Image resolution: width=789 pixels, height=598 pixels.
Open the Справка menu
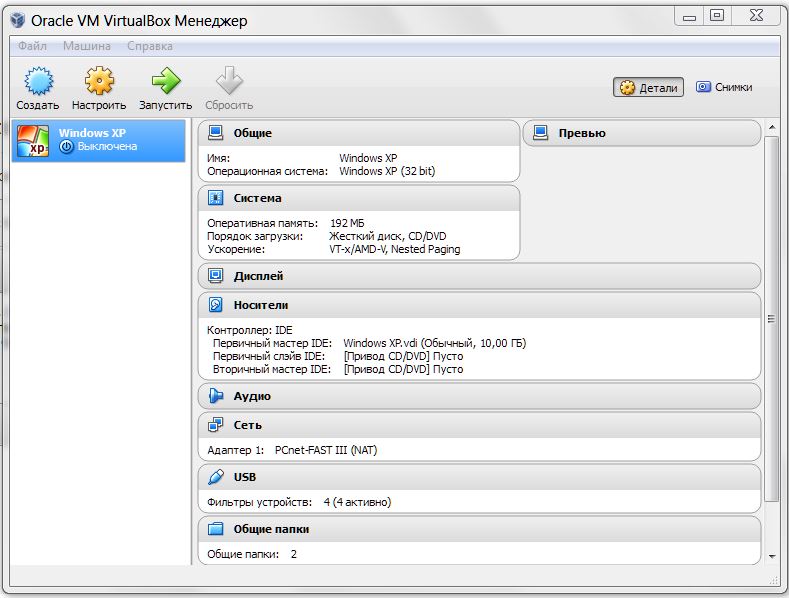[149, 46]
